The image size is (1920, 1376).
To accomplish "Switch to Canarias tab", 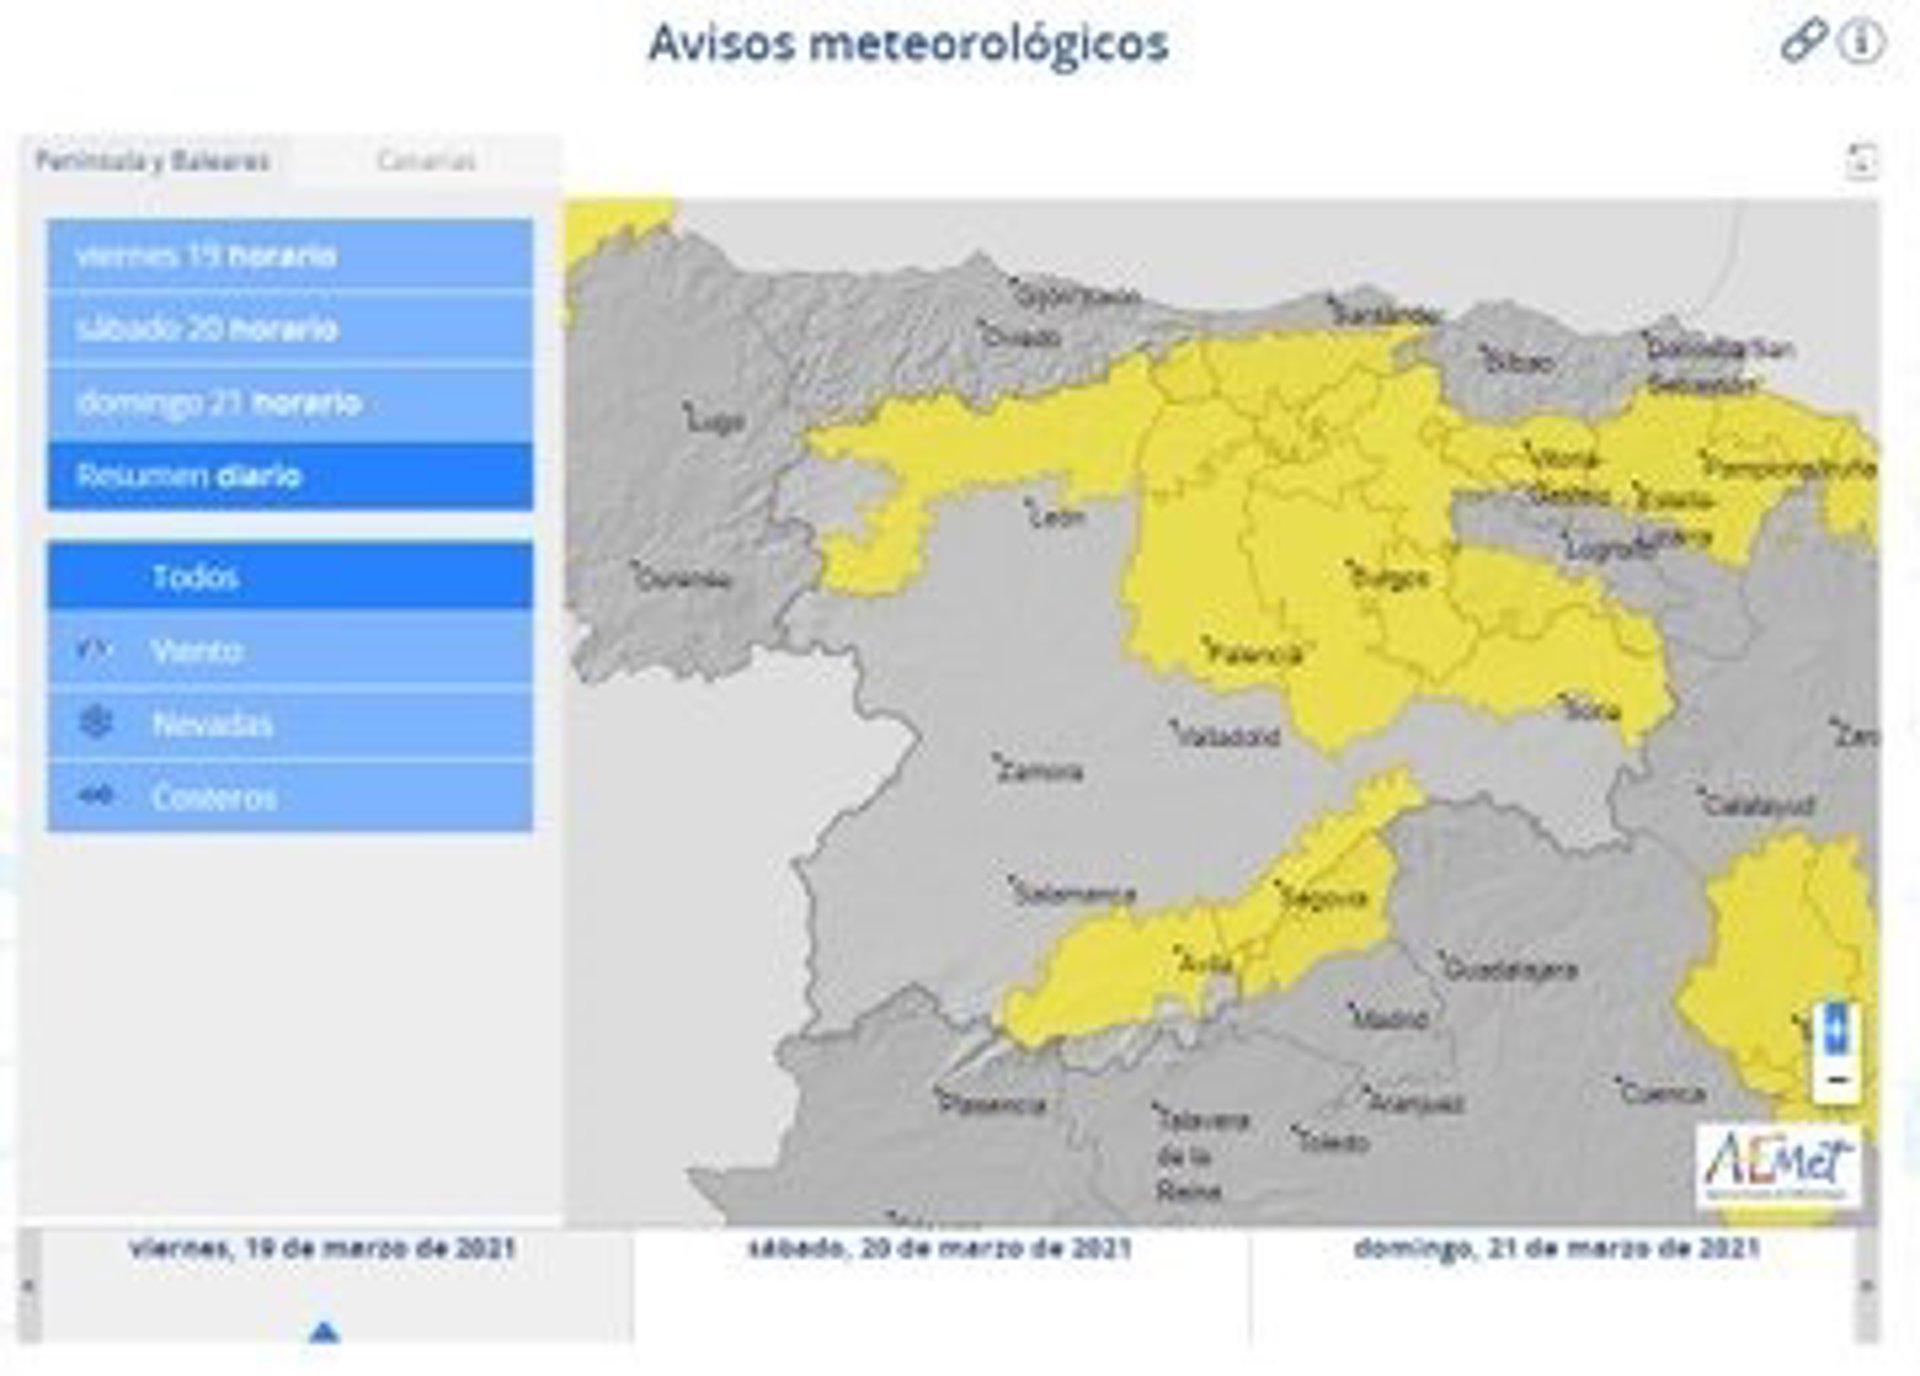I will (x=425, y=161).
